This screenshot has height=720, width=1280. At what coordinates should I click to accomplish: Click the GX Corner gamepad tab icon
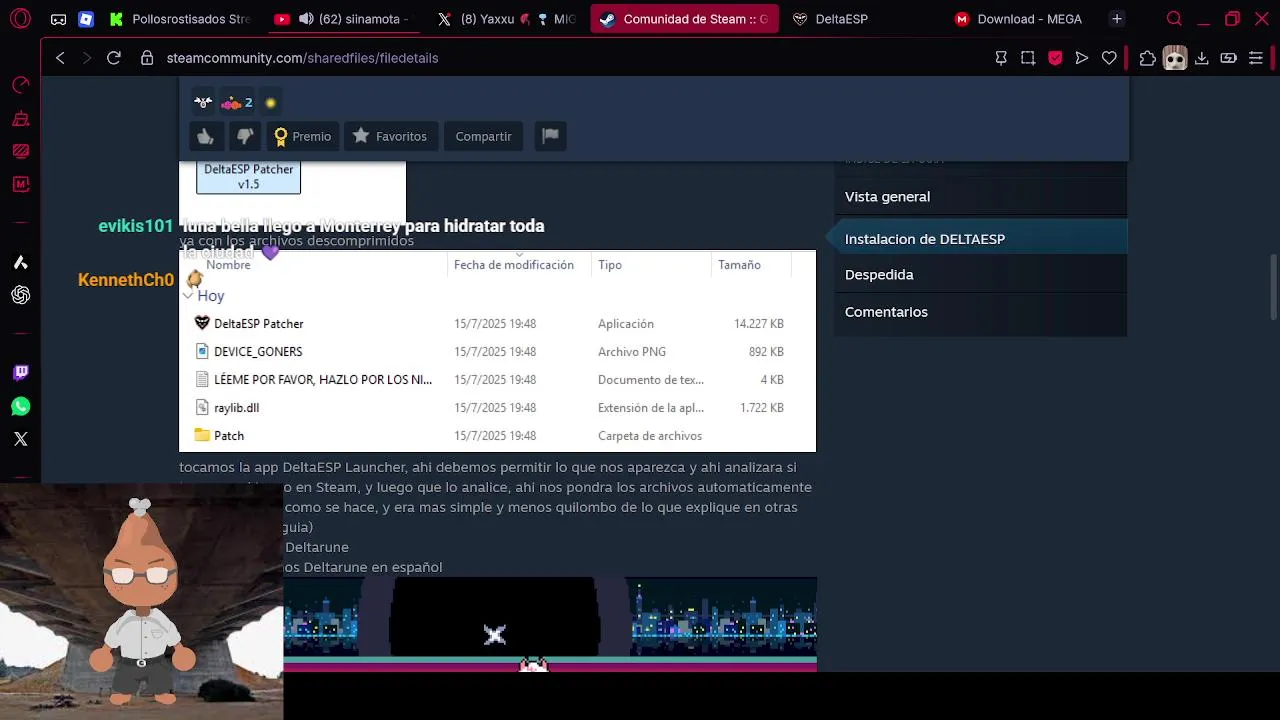[x=59, y=19]
